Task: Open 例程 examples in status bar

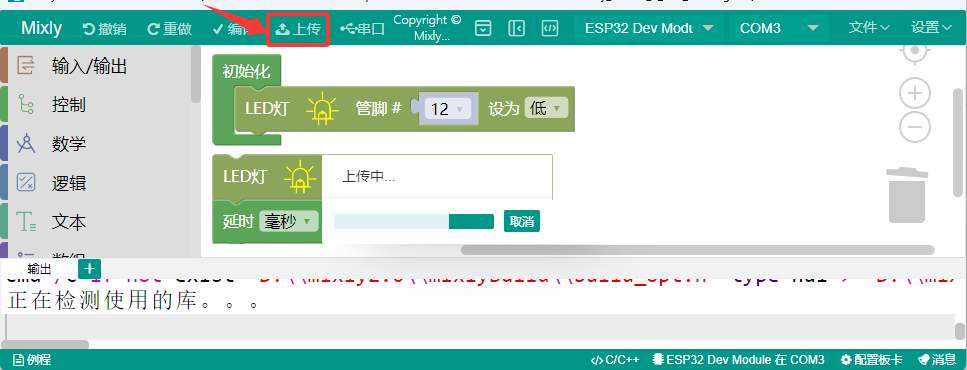Action: [x=32, y=360]
